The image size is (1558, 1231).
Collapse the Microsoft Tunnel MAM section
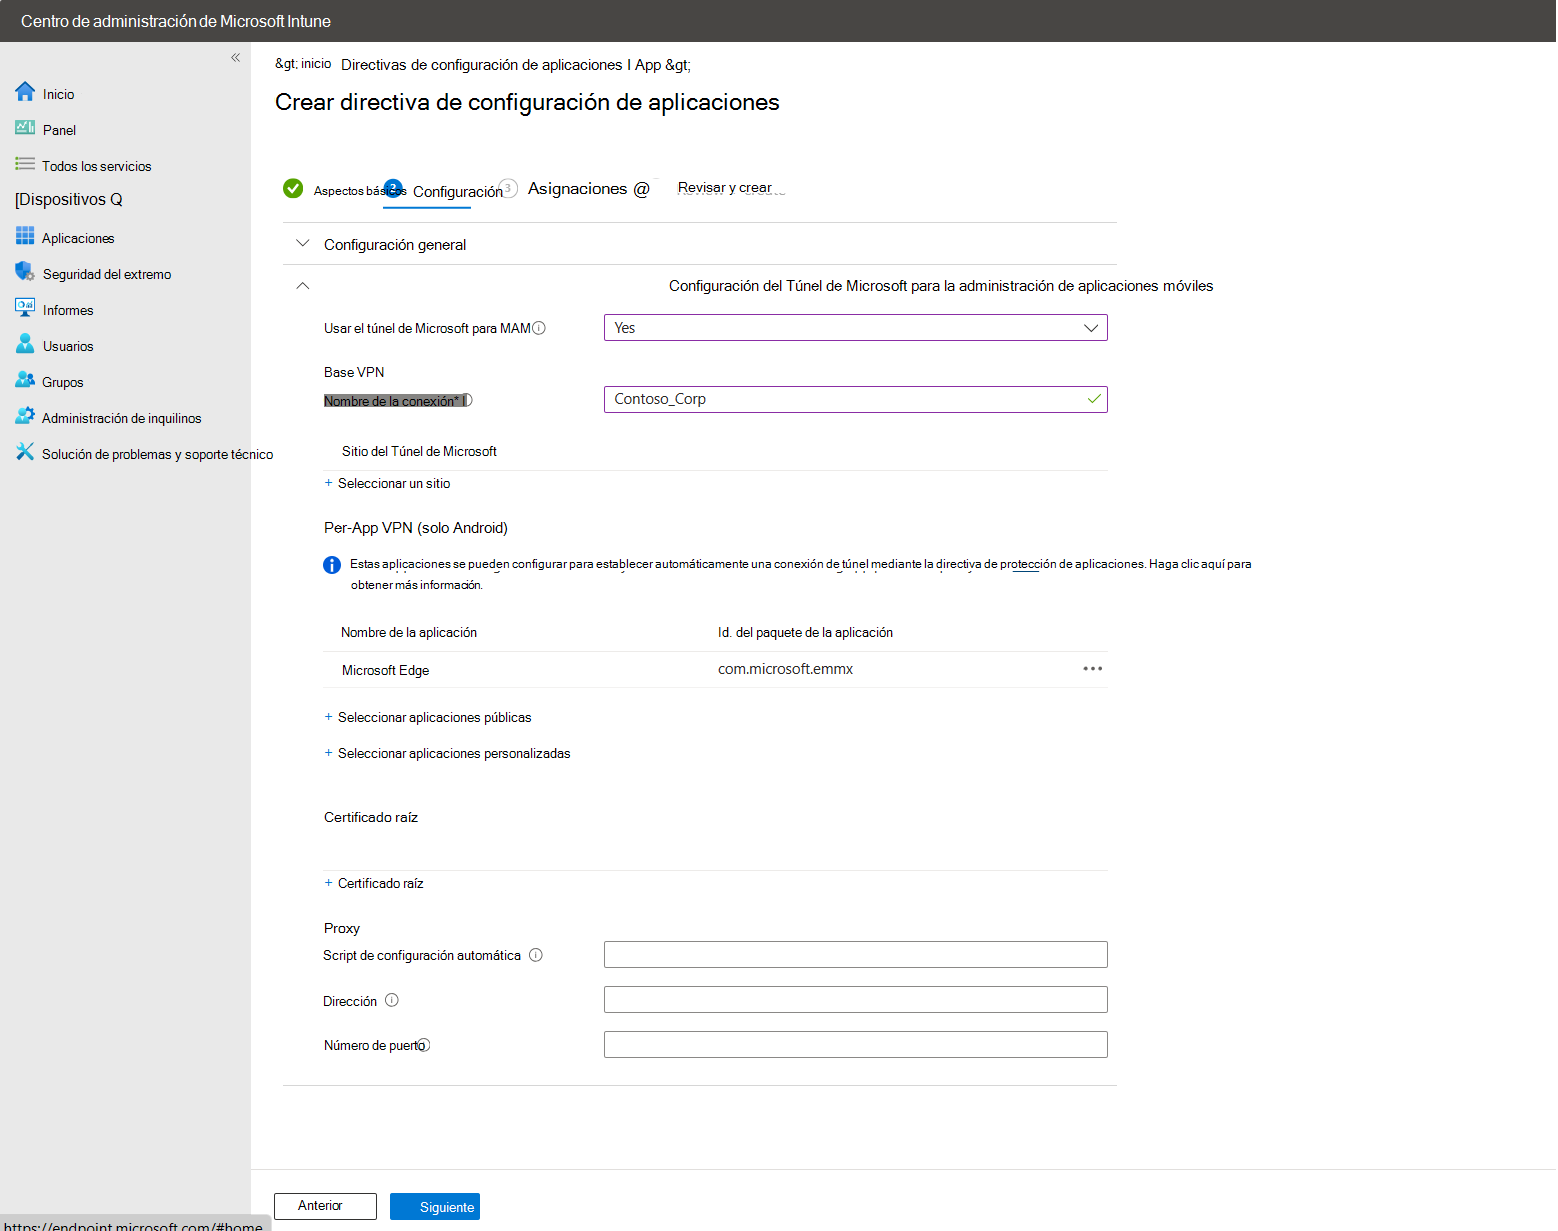pos(303,286)
